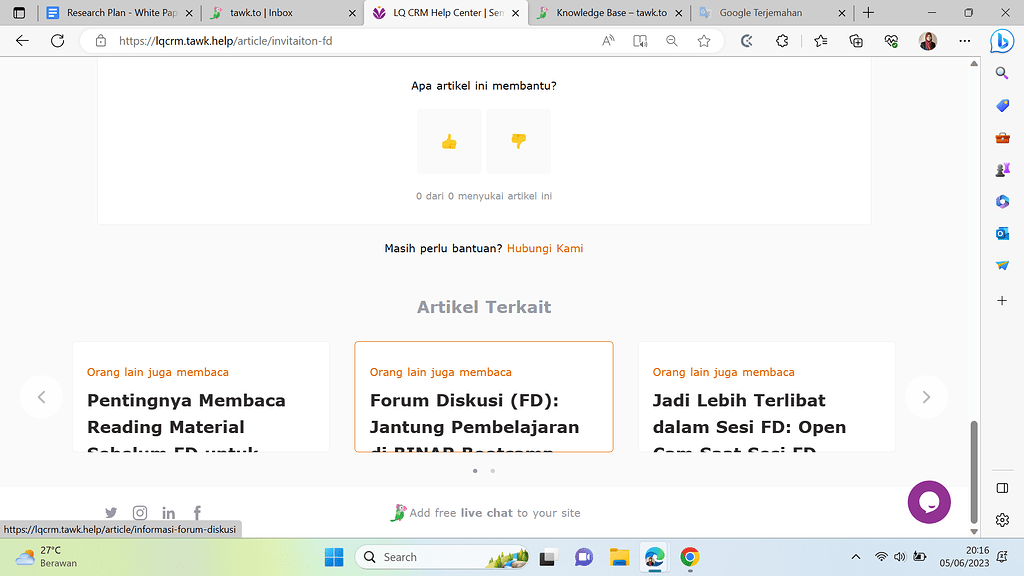This screenshot has height=576, width=1024.
Task: Click the thumbs-up icon to like the article
Action: click(449, 141)
